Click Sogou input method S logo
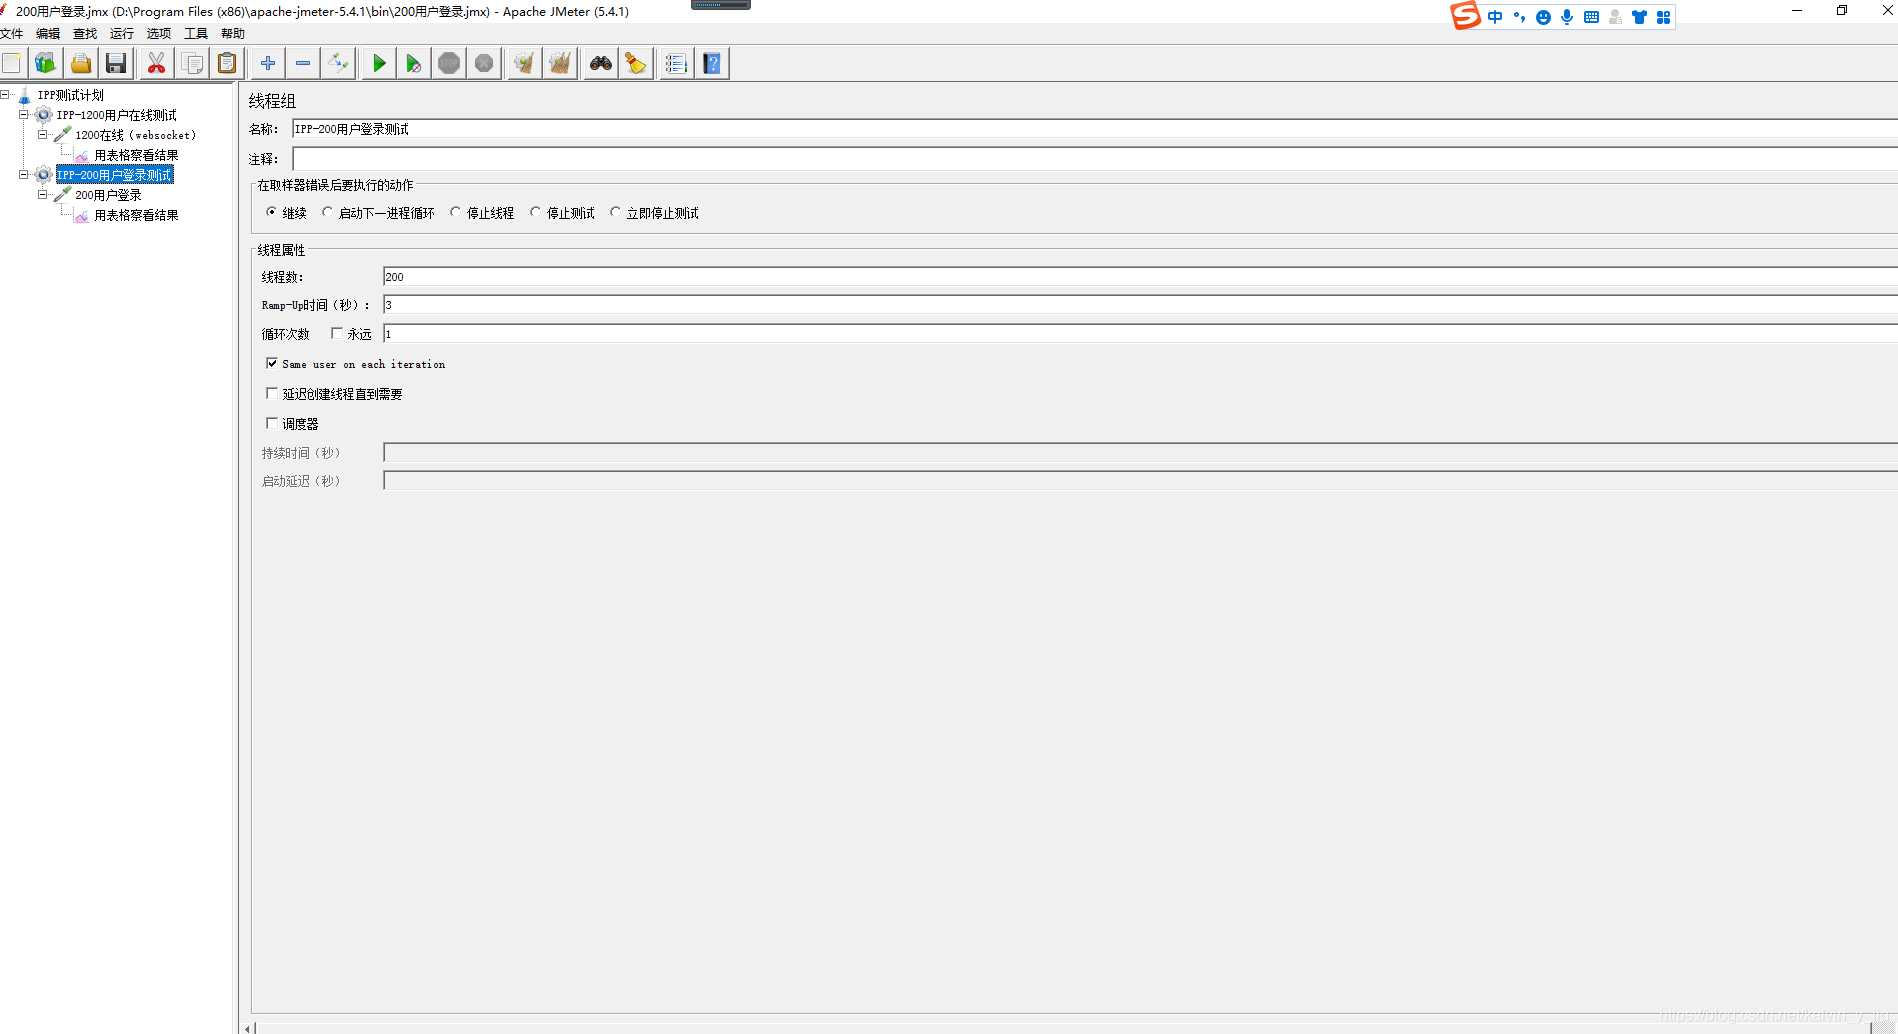 click(1465, 16)
